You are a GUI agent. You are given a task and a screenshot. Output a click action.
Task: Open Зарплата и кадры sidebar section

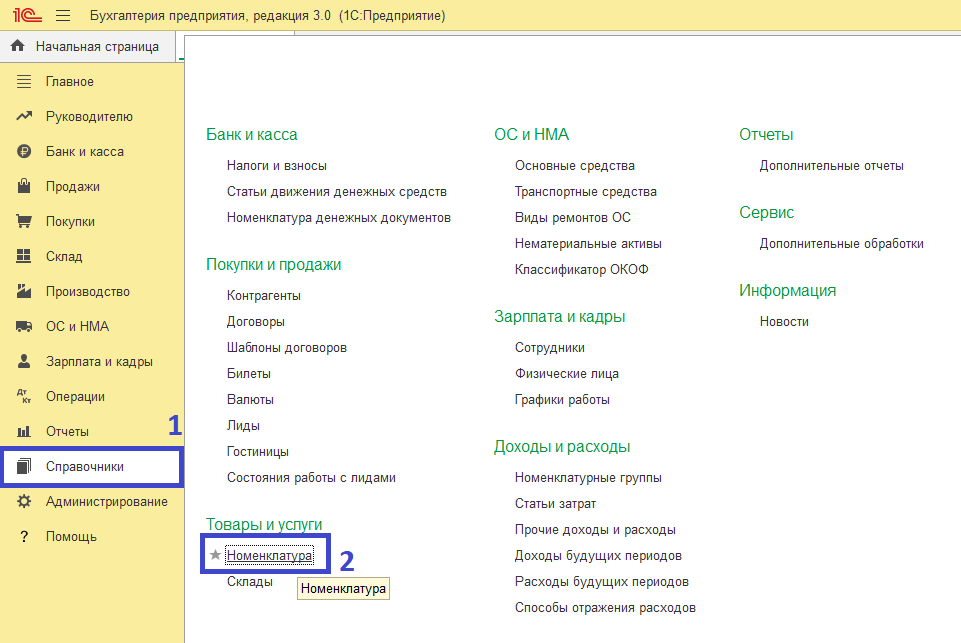pos(99,362)
